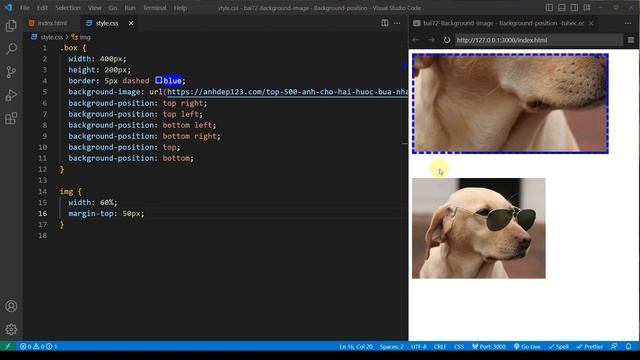Open the Run and Debug view
This screenshot has width=640, height=360.
tap(11, 96)
